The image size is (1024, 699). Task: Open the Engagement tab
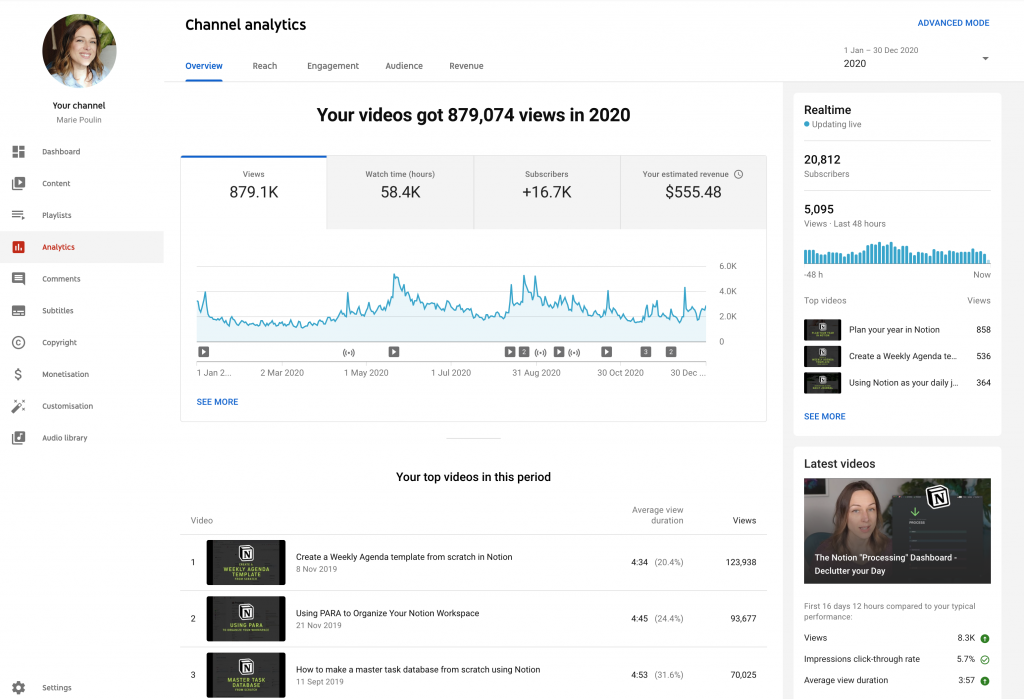pos(333,66)
